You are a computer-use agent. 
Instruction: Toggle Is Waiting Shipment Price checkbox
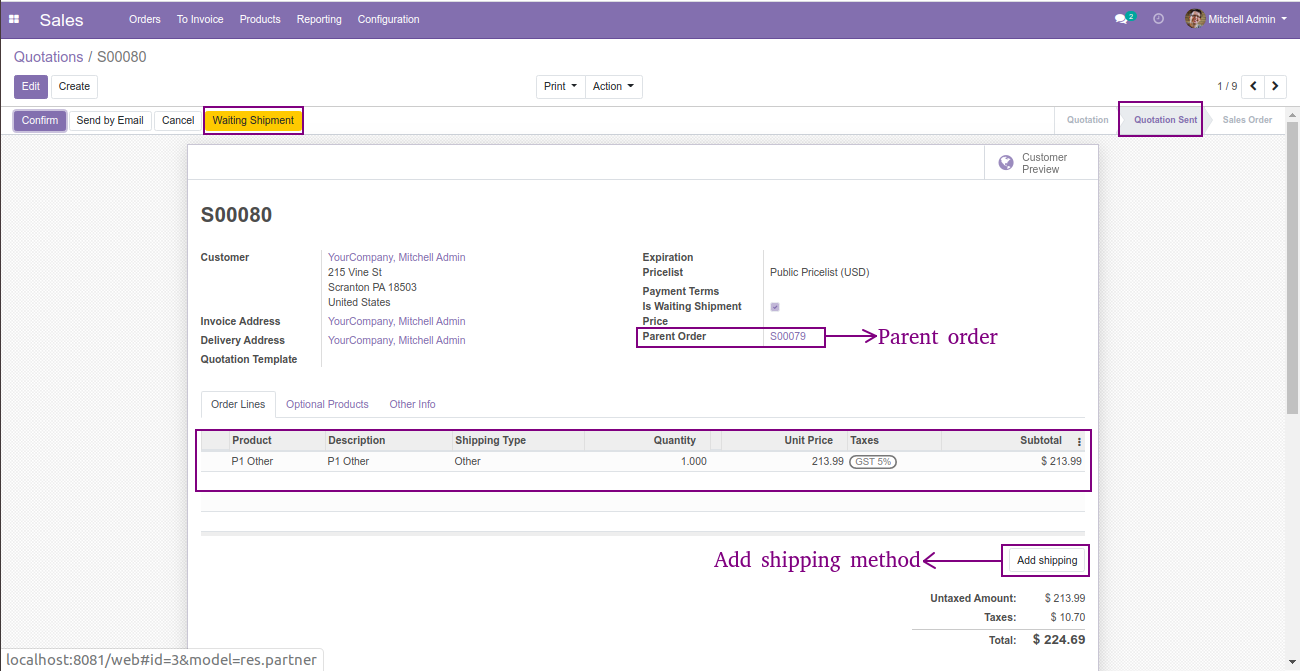coord(775,307)
